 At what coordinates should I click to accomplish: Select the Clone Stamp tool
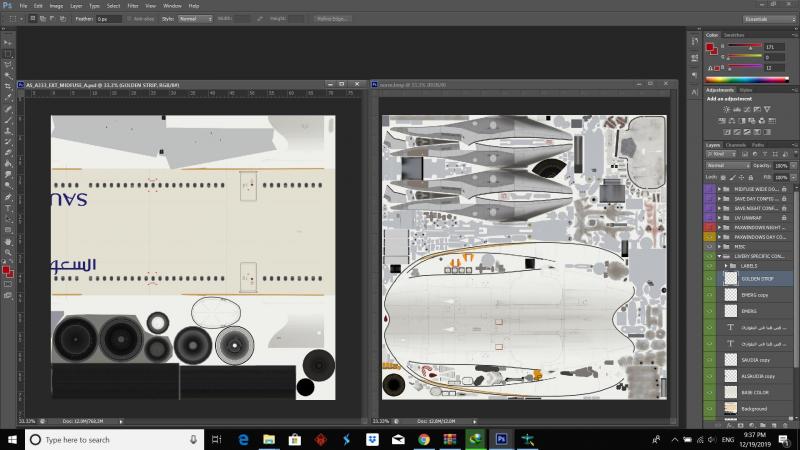pyautogui.click(x=7, y=131)
